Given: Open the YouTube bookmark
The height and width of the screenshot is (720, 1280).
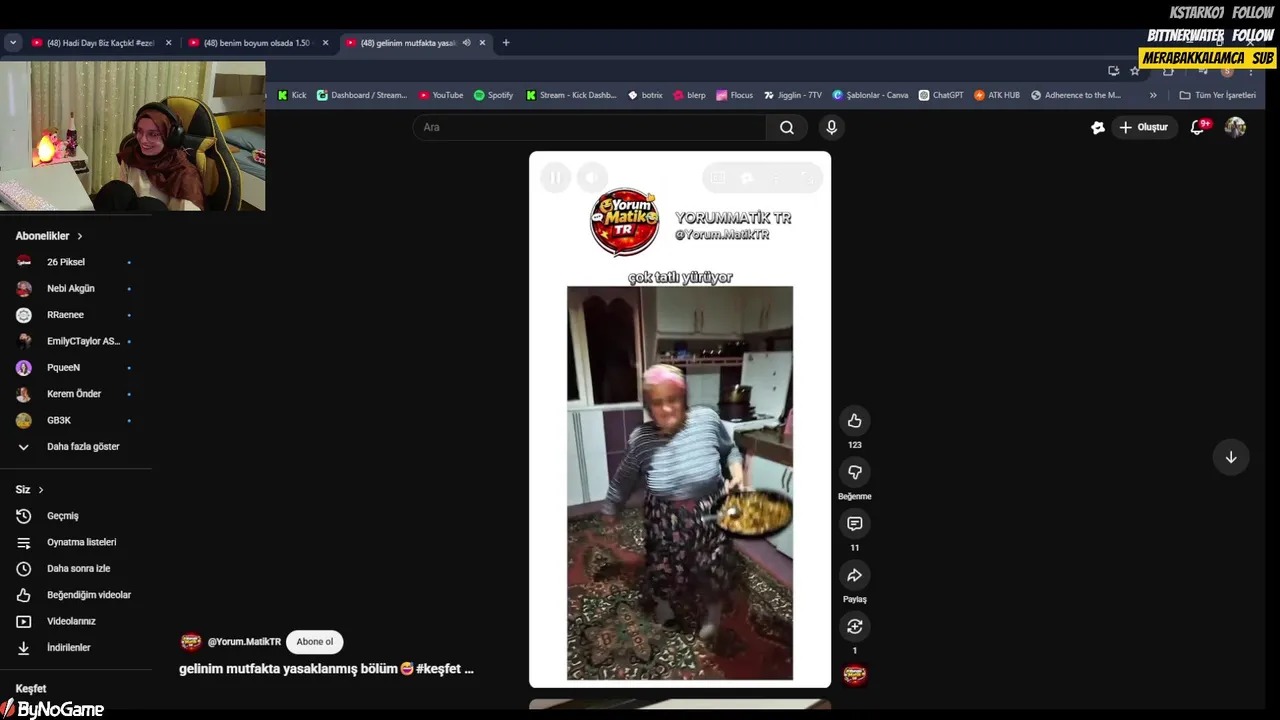Looking at the screenshot, I should point(441,95).
